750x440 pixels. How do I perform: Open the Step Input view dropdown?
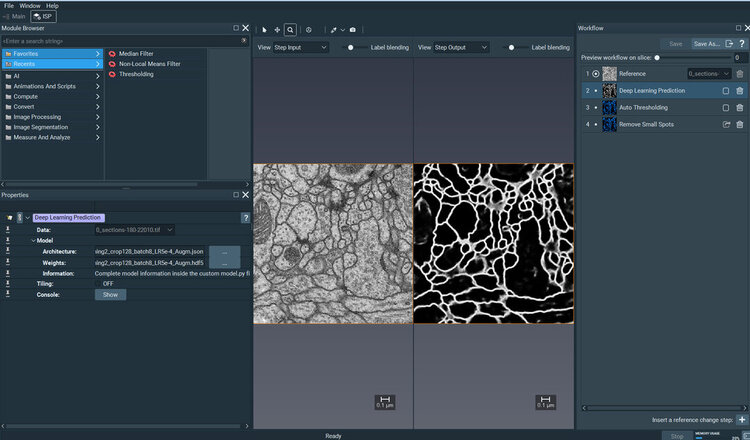(302, 47)
